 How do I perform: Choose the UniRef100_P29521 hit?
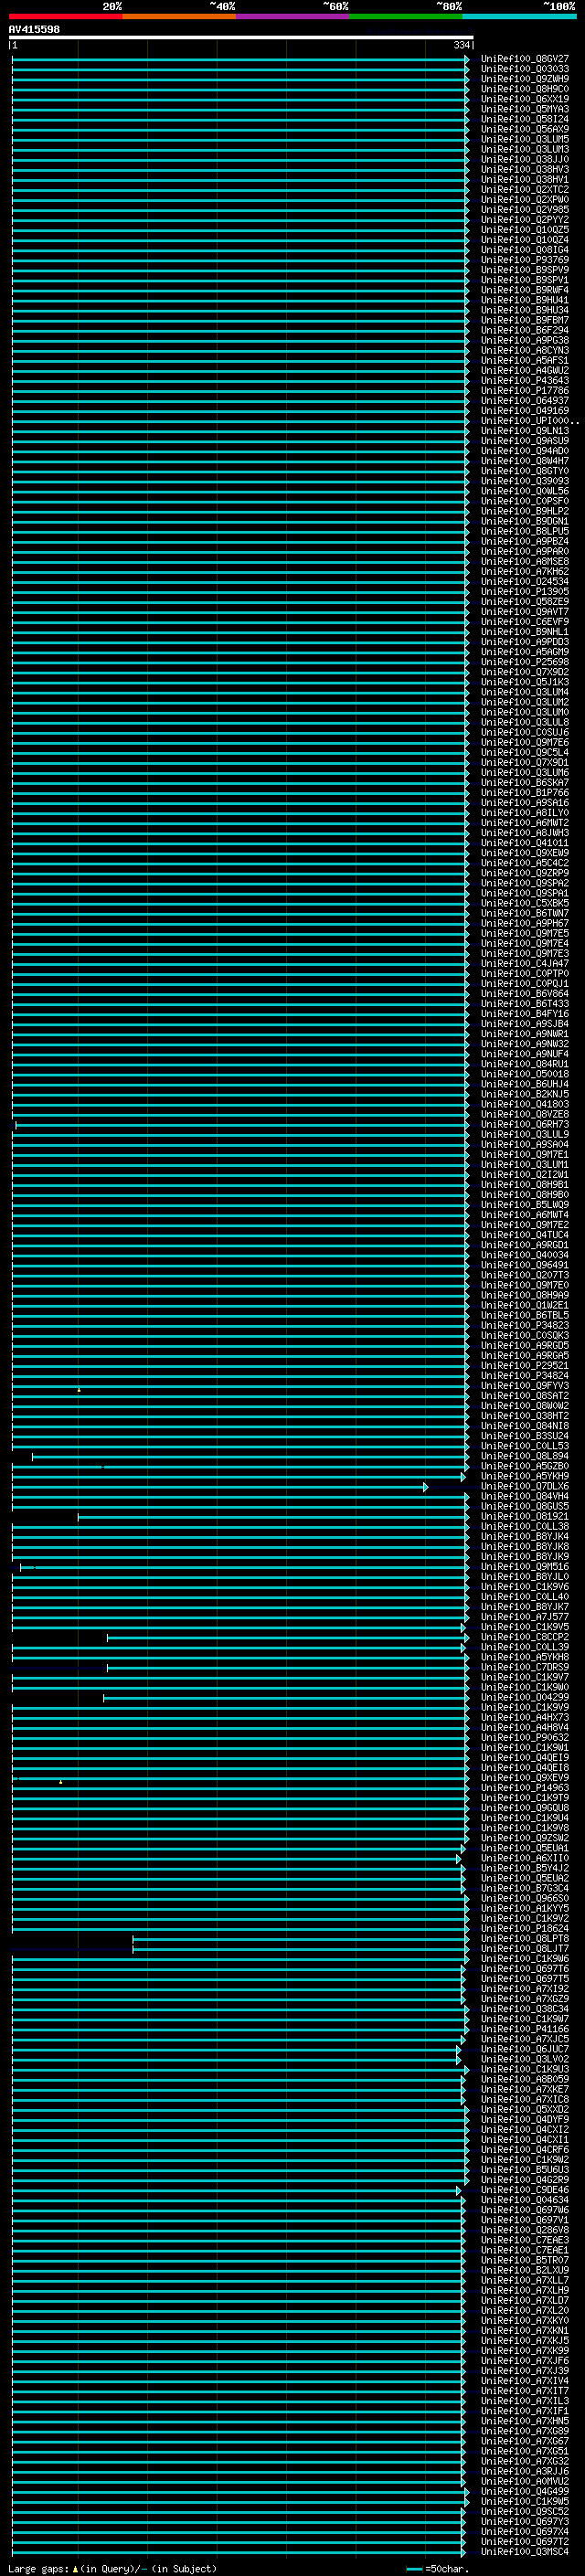pos(525,1365)
